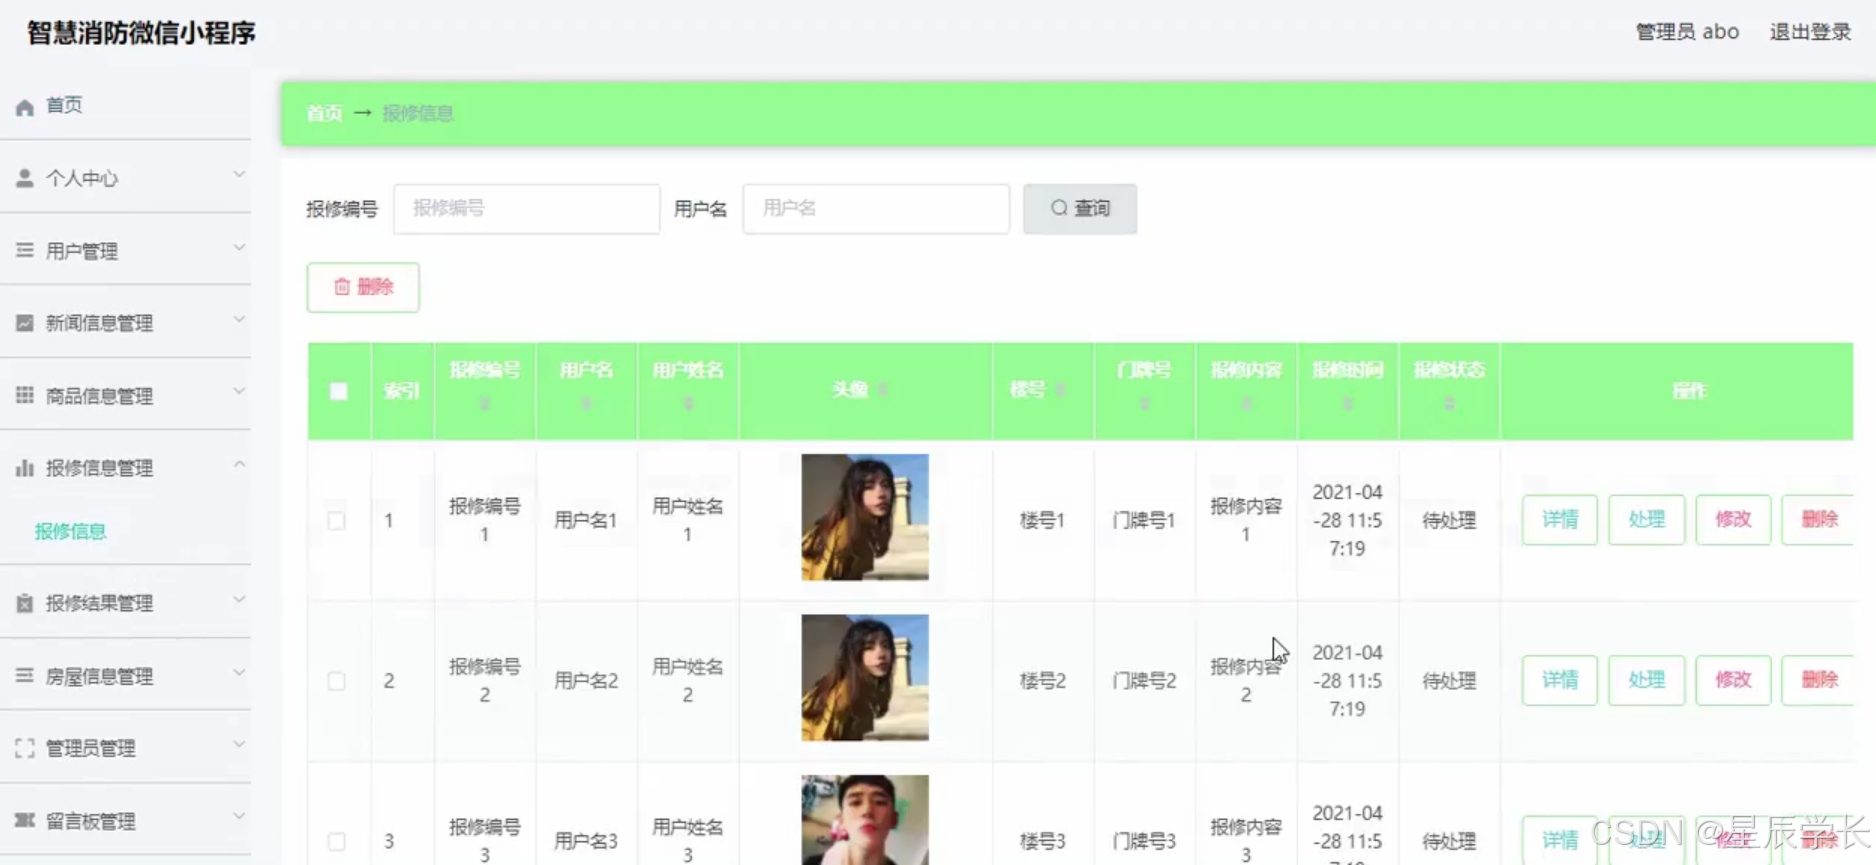Open the 报修结果管理 menu item
The width and height of the screenshot is (1876, 865).
click(125, 602)
